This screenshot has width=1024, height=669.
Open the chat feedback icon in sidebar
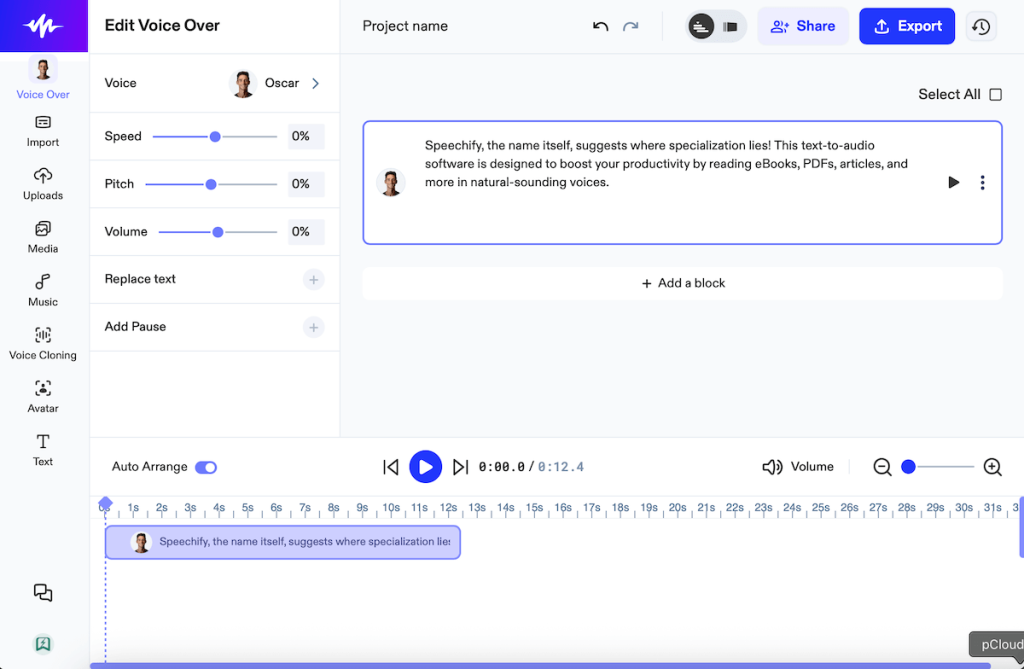point(43,593)
